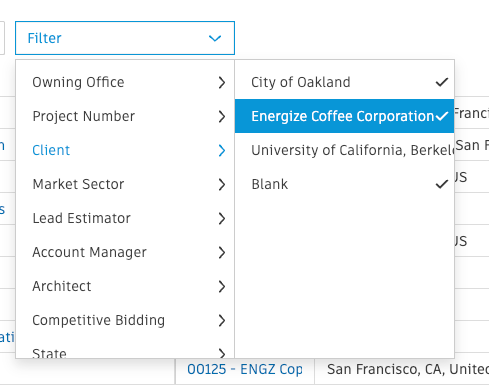Screen dimensions: 489x385
Task: Open the Filter dropdown
Action: point(125,38)
